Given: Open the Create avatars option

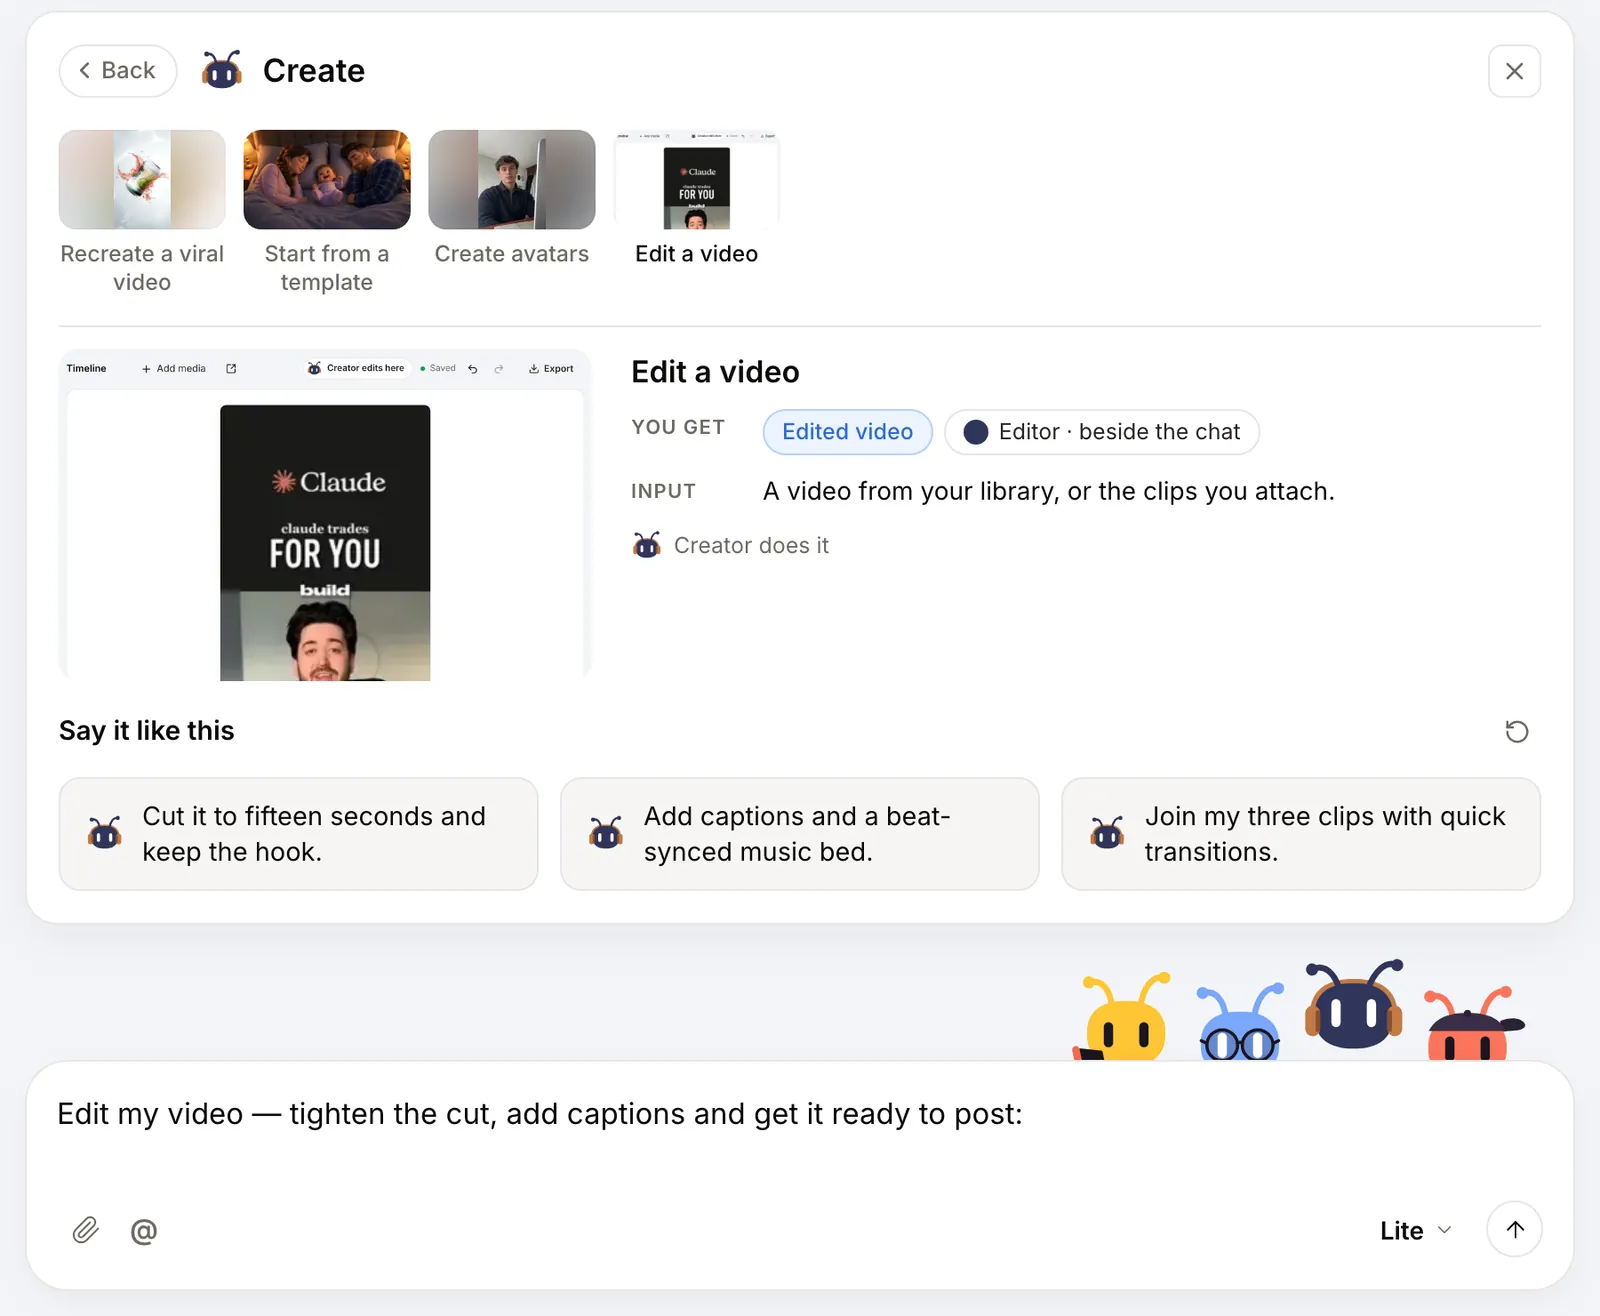Looking at the screenshot, I should click(x=512, y=199).
